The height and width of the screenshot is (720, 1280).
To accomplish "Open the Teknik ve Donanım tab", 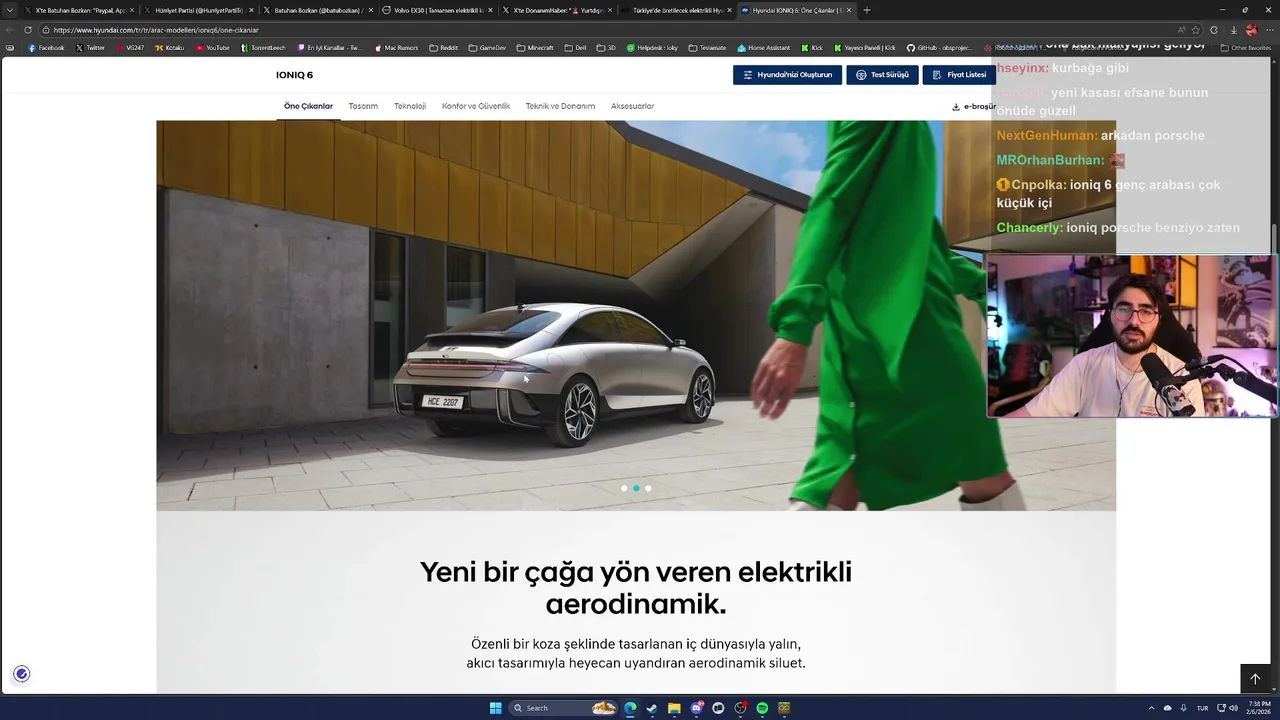I will 560,106.
